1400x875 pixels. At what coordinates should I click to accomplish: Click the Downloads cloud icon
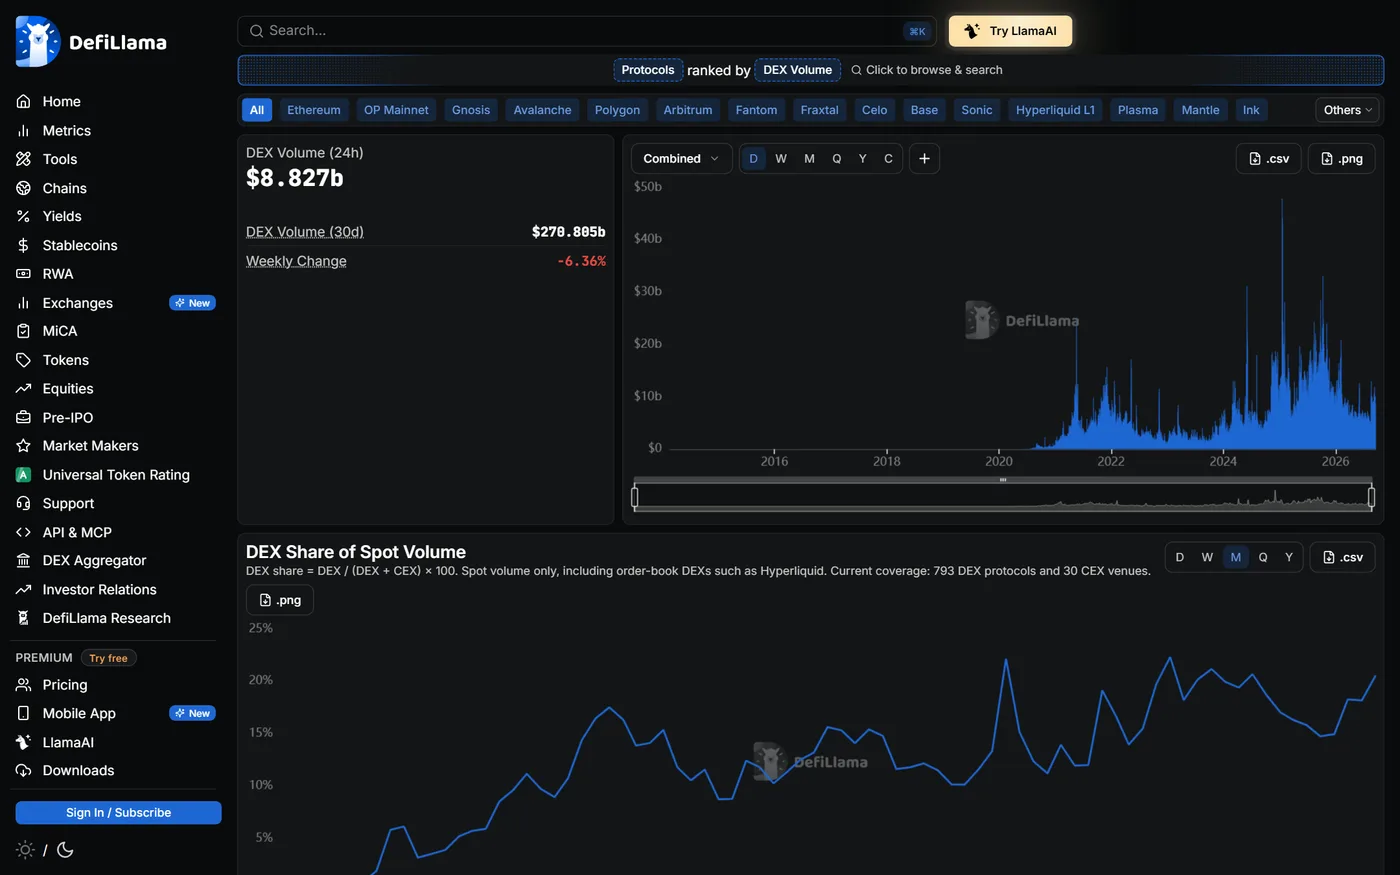23,771
